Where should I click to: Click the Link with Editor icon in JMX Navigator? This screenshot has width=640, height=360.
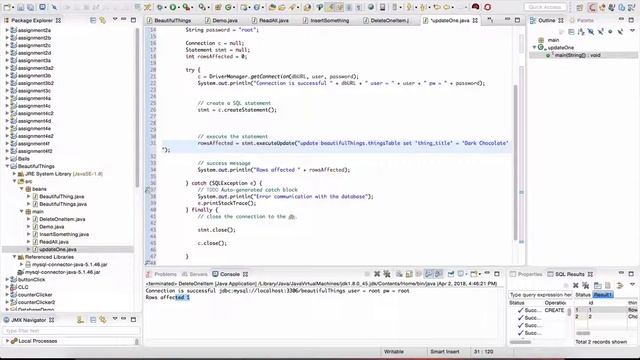102,320
